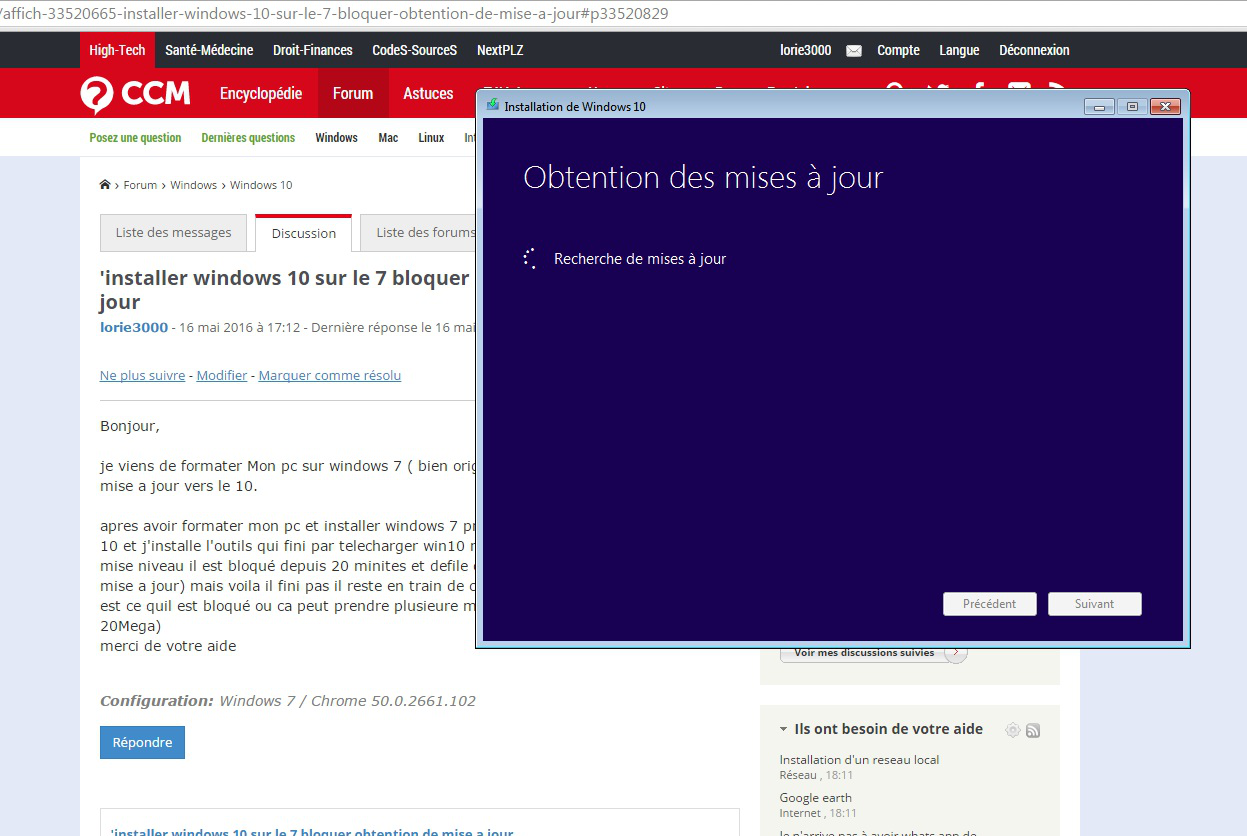The image size is (1247, 836).
Task: Maximize the Windows 10 installation window
Action: pyautogui.click(x=1132, y=106)
